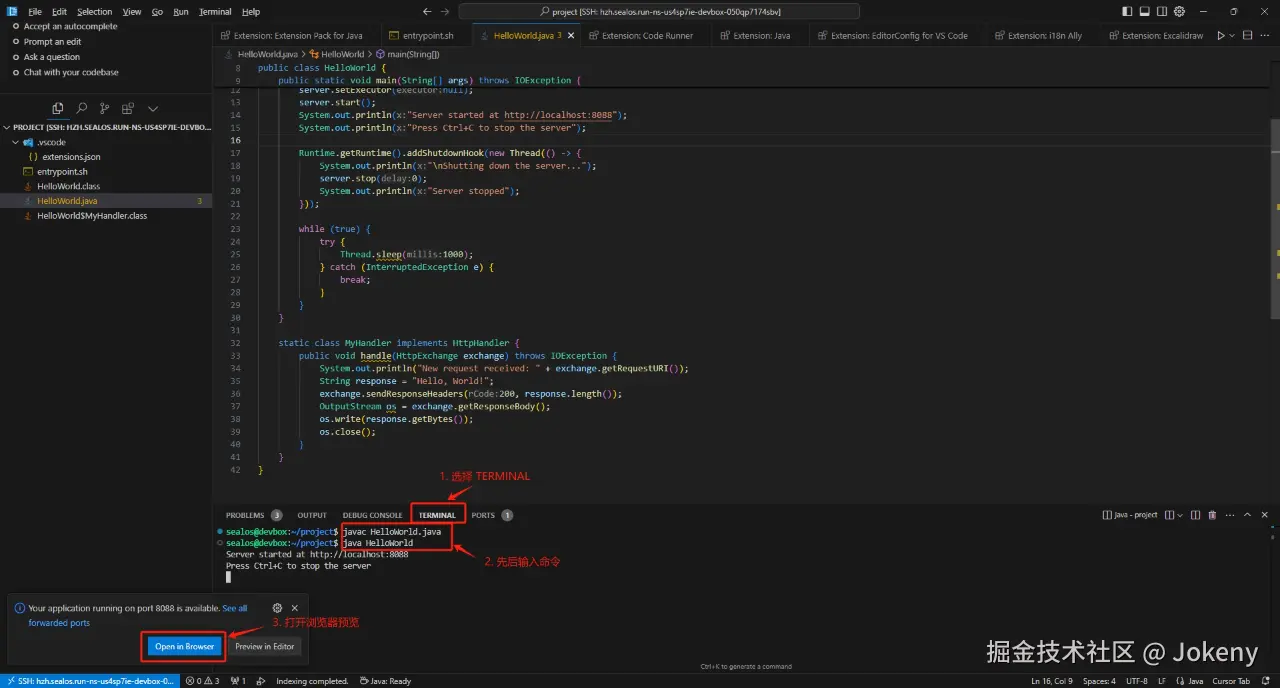Open the PROBLEMS panel tab
The height and width of the screenshot is (688, 1280).
[252, 515]
